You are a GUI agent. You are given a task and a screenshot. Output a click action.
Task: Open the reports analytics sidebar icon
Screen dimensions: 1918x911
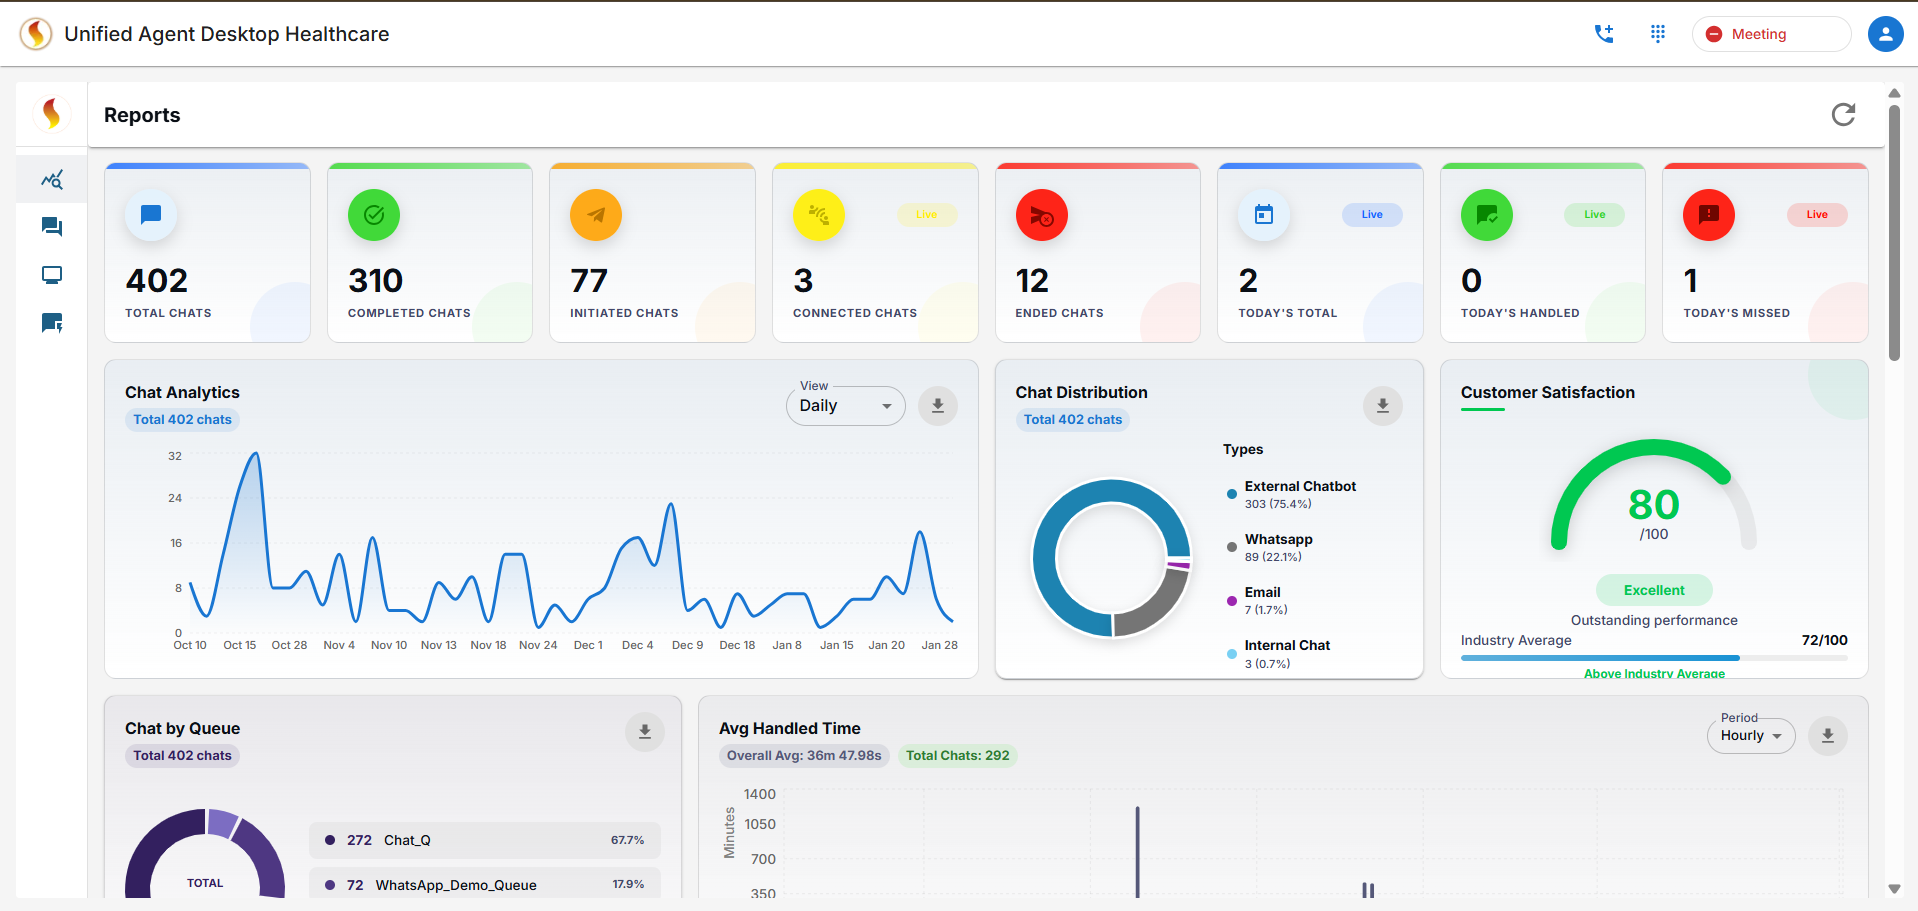[x=52, y=180]
